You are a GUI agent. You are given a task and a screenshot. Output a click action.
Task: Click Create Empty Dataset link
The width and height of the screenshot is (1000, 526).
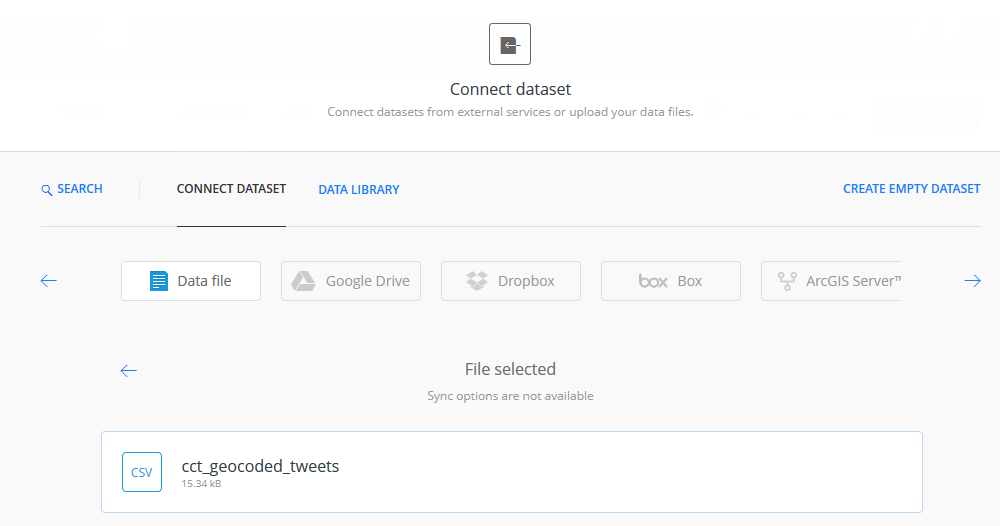point(911,189)
